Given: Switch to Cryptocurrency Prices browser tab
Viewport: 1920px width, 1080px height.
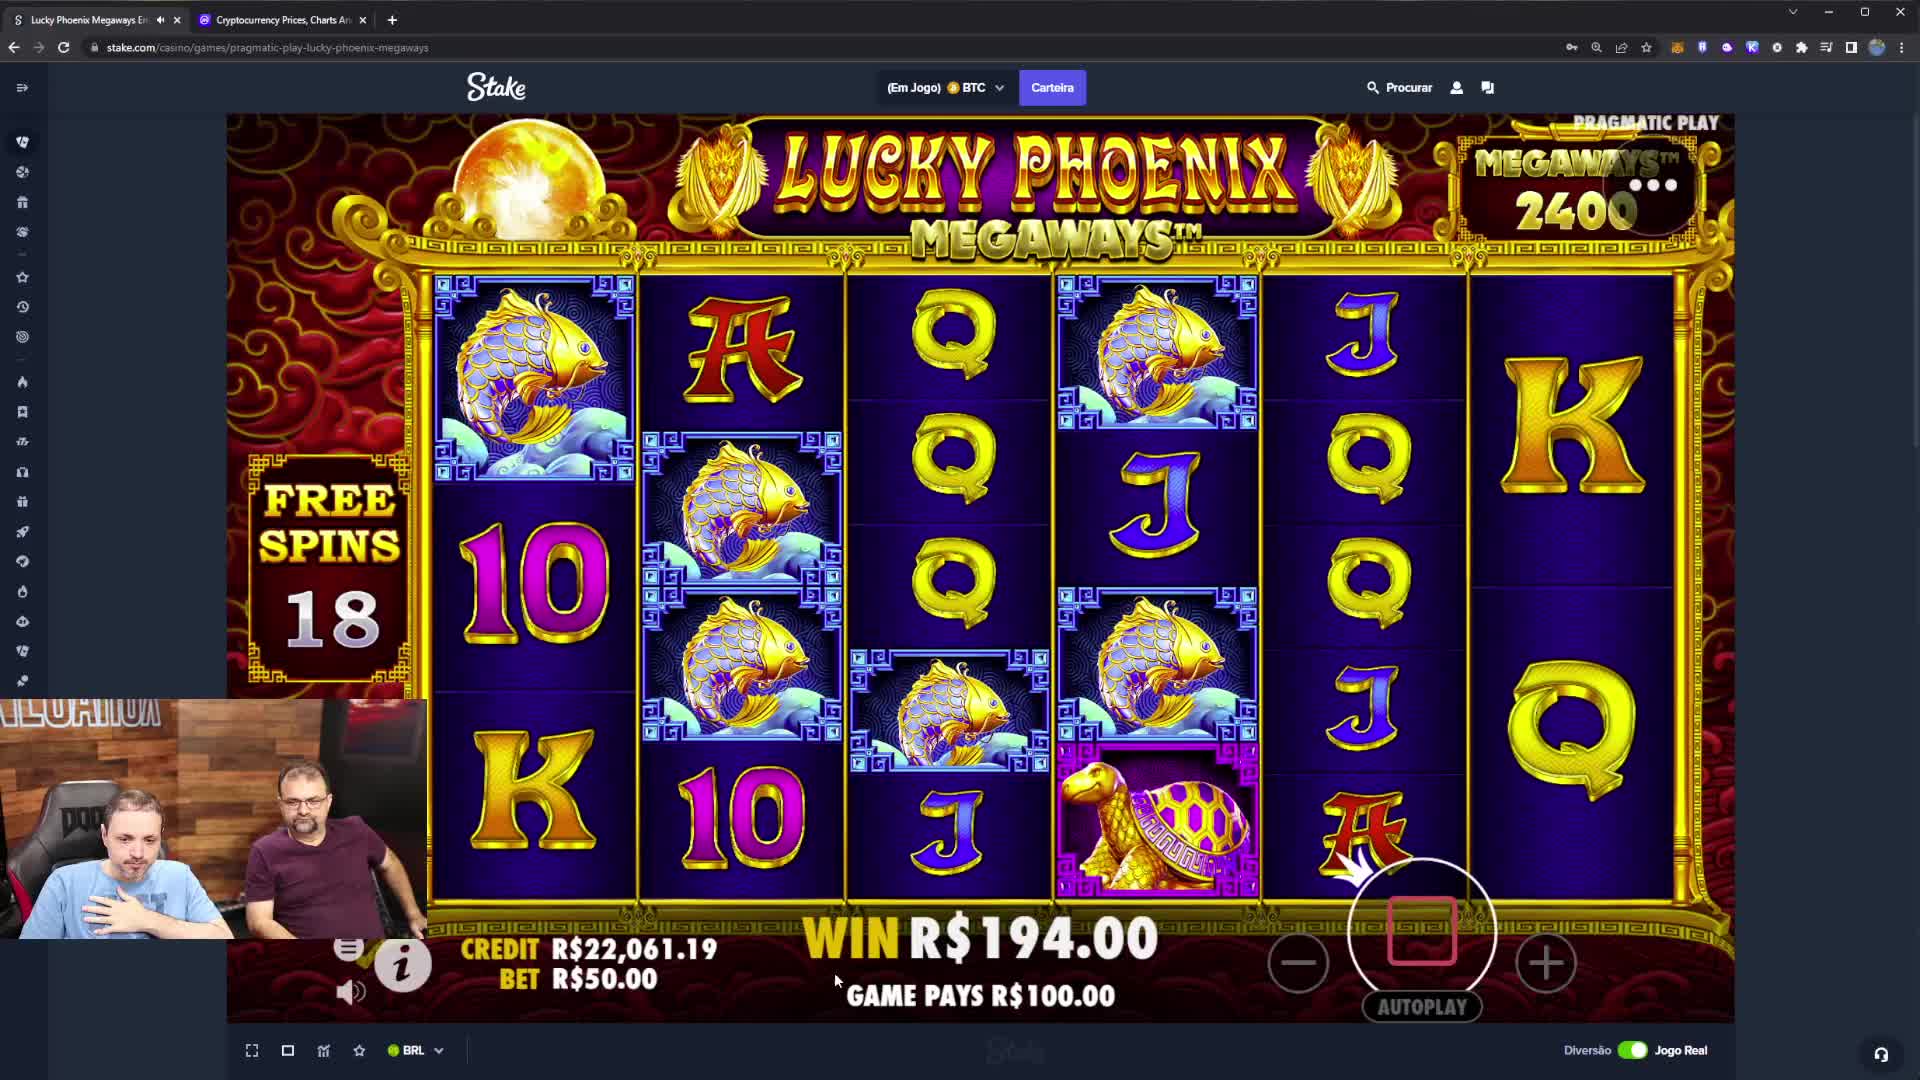Looking at the screenshot, I should (281, 20).
